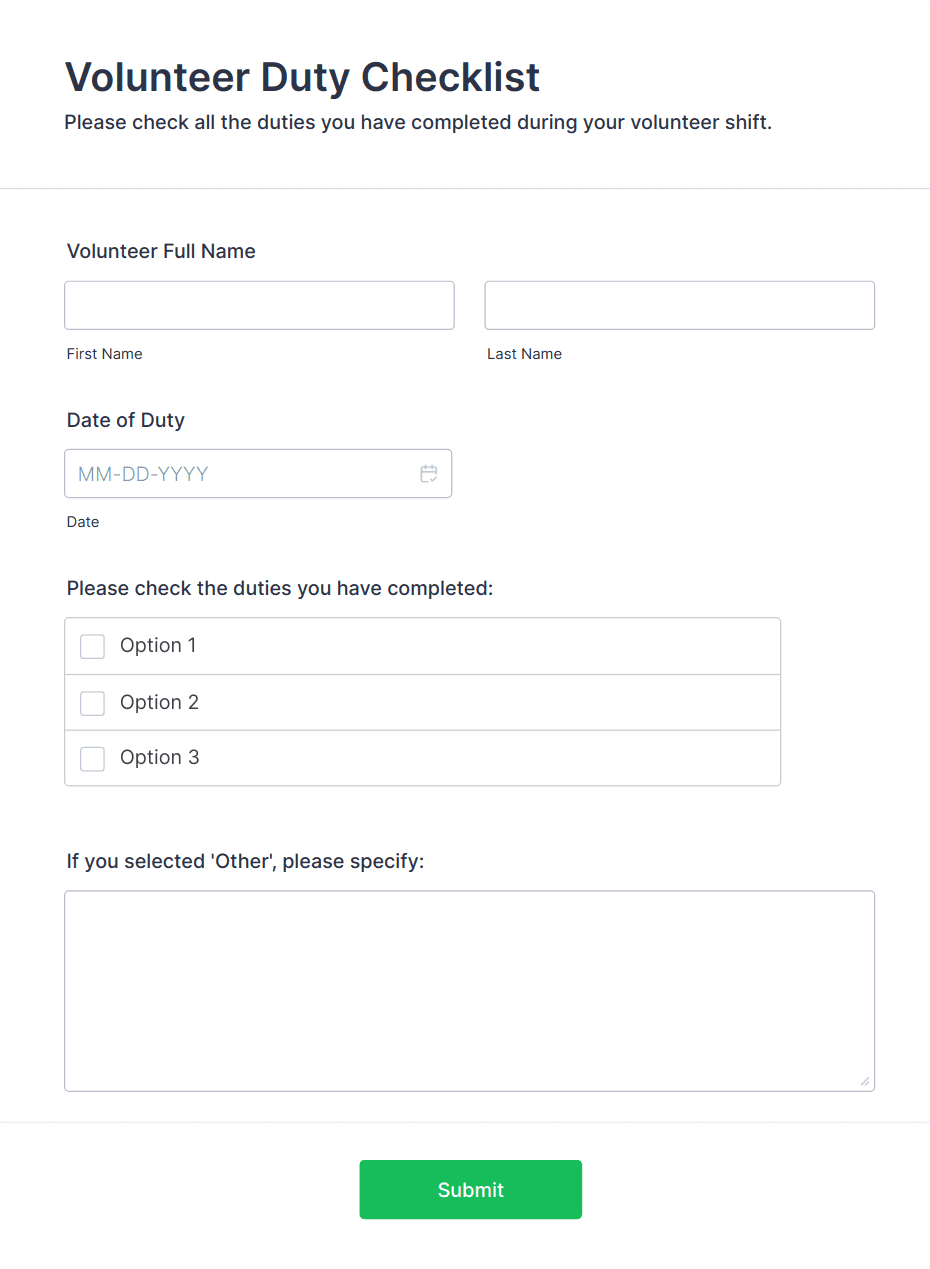Open the calendar date picker icon
Image resolution: width=930 pixels, height=1269 pixels.
[429, 473]
